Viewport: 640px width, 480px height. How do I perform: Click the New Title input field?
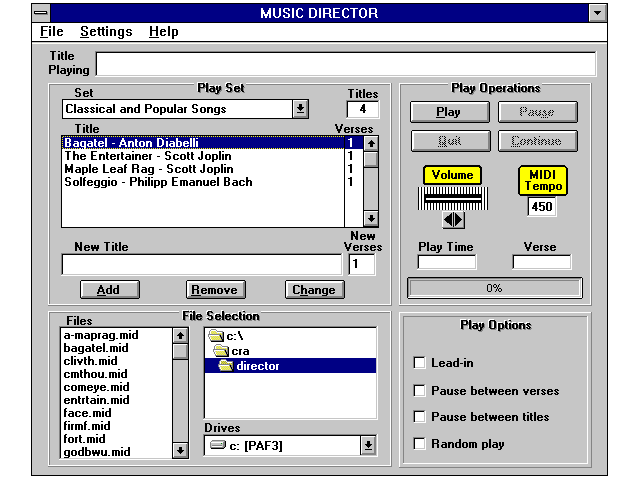coord(201,265)
